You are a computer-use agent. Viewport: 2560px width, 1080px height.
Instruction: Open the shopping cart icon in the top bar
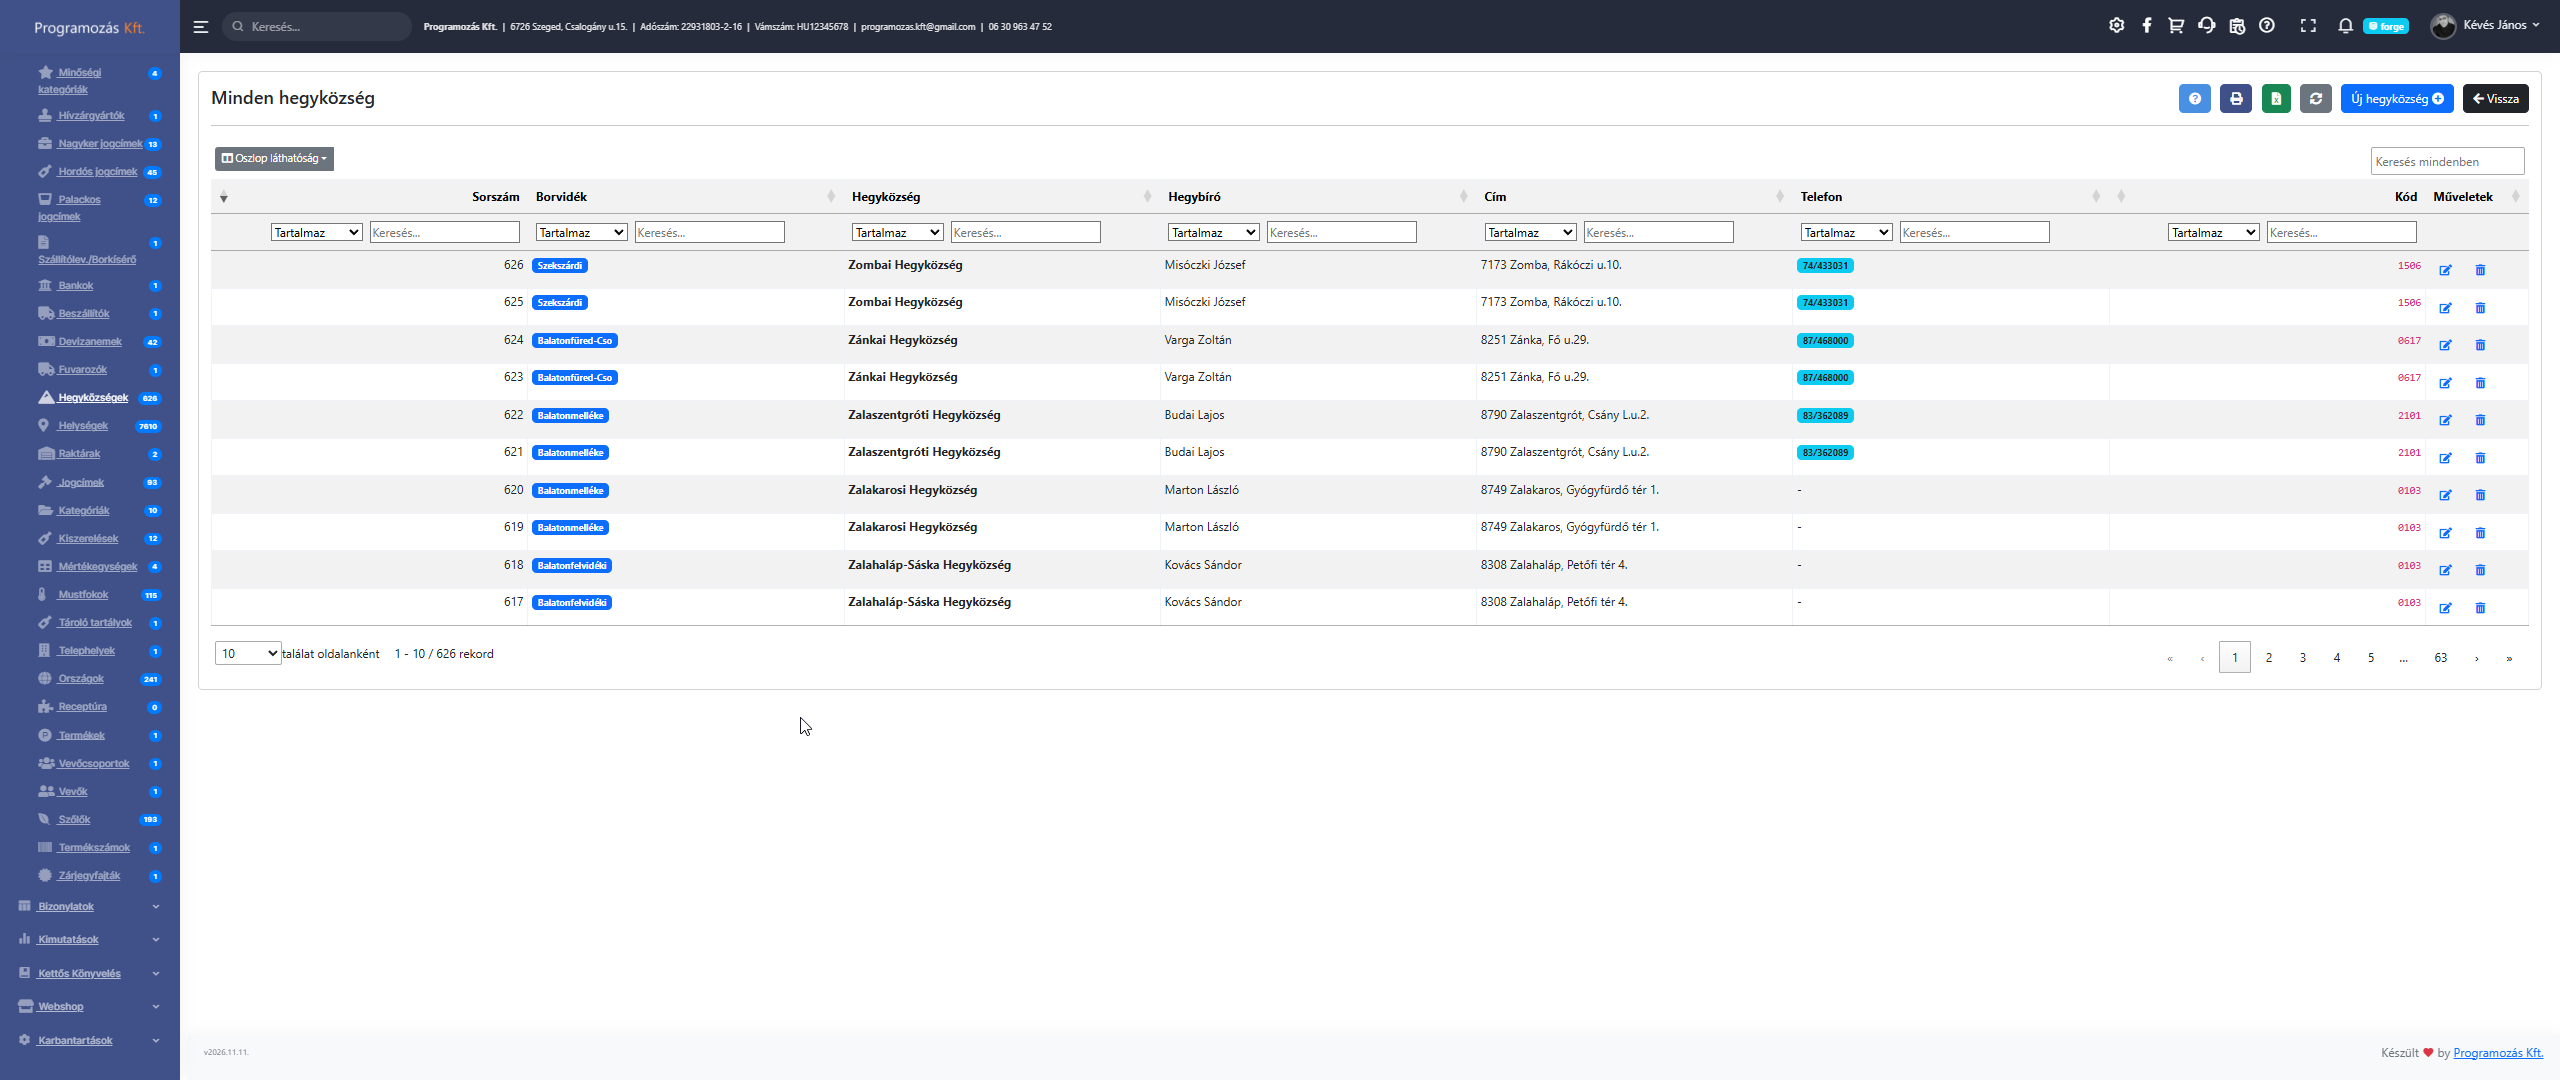2176,26
